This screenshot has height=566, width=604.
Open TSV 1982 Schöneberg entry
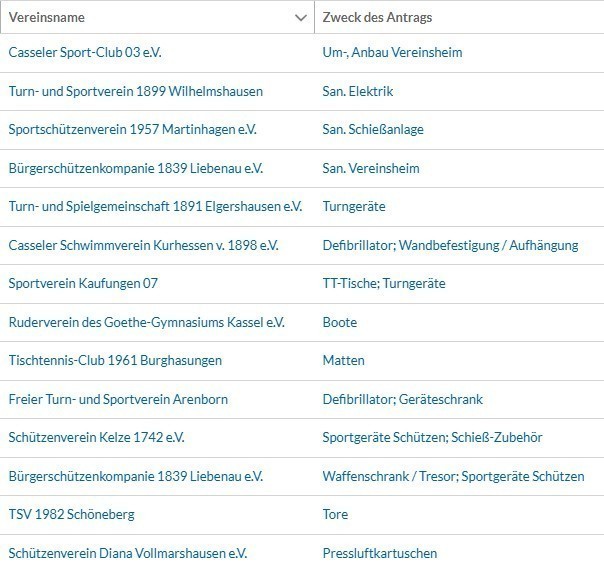[72, 515]
